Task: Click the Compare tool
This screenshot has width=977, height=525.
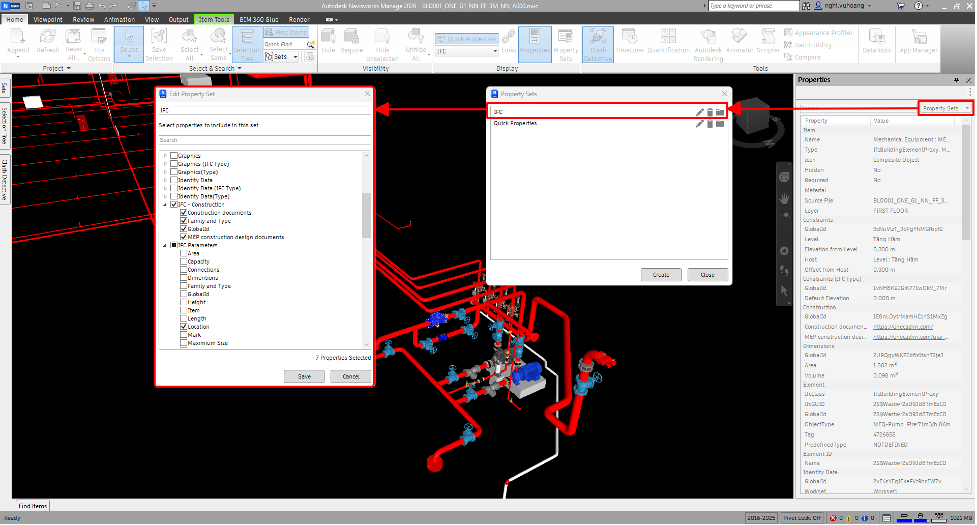Action: (x=803, y=57)
